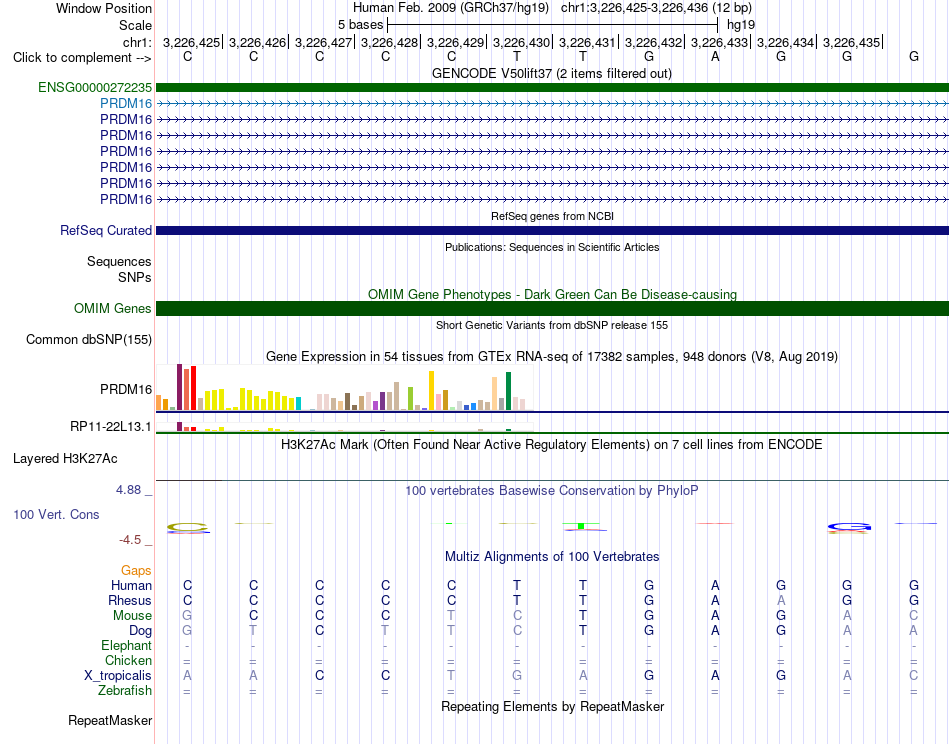Click the GTEx Gene Expression track title
Viewport: 950px width, 744px height.
tap(552, 356)
